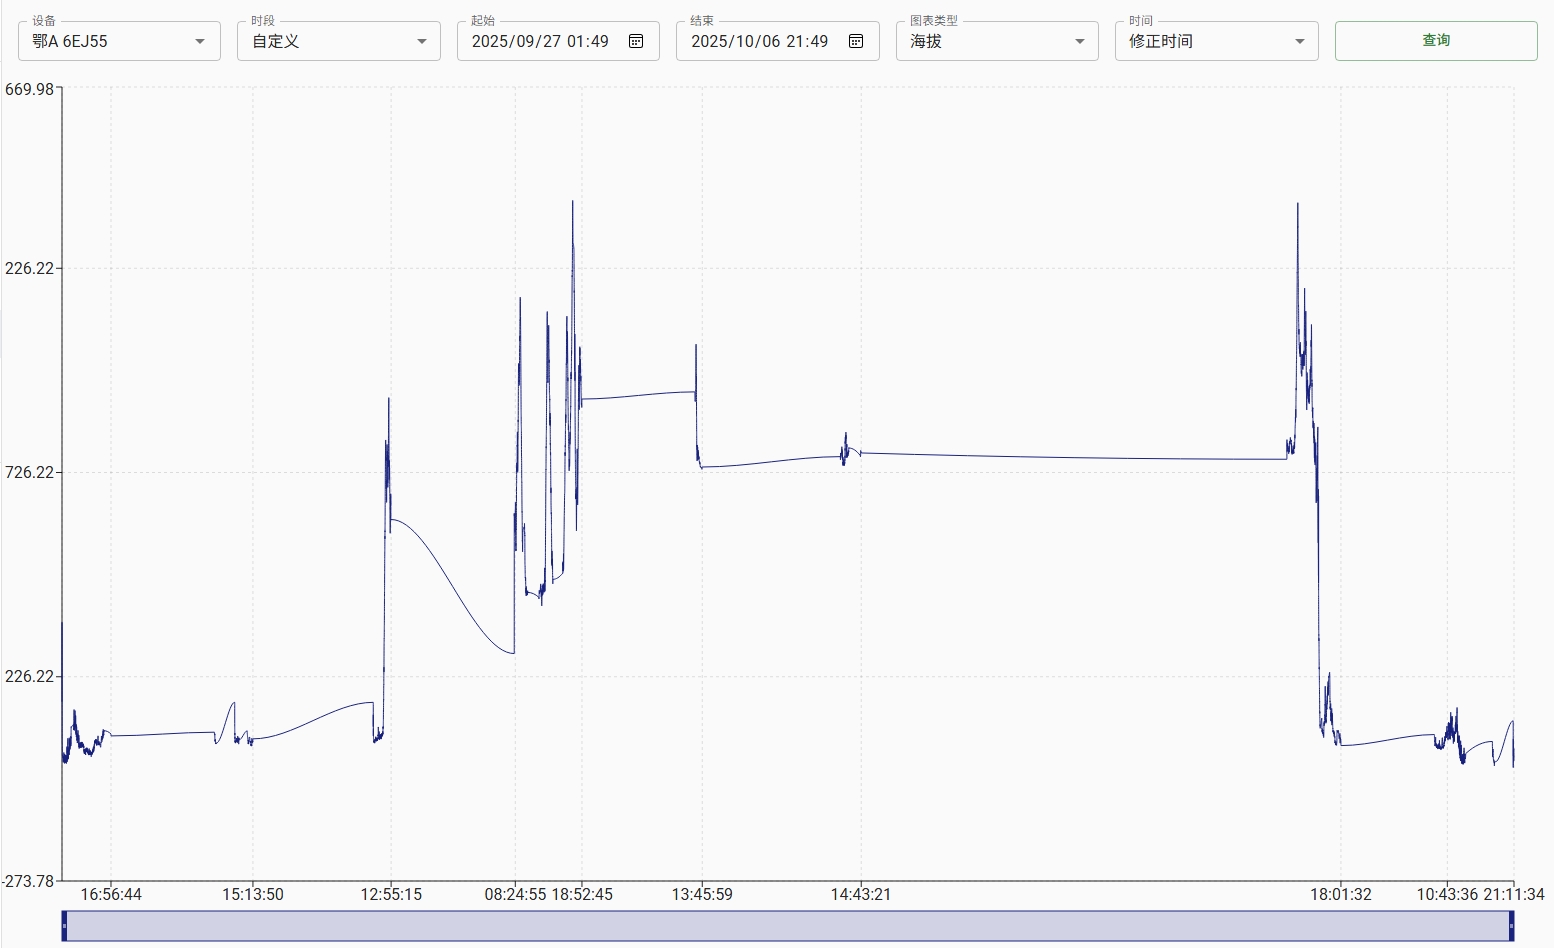This screenshot has width=1554, height=948.
Task: Click the green 查询 button
Action: (1436, 41)
